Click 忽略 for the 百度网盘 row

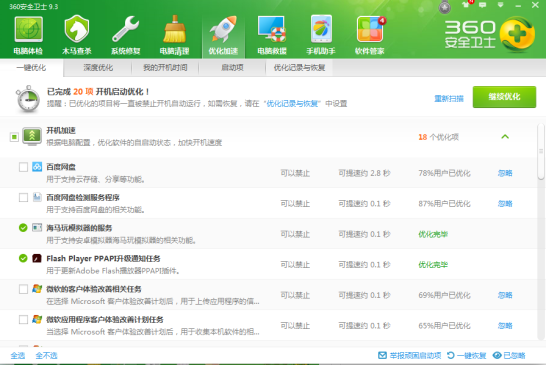505,173
